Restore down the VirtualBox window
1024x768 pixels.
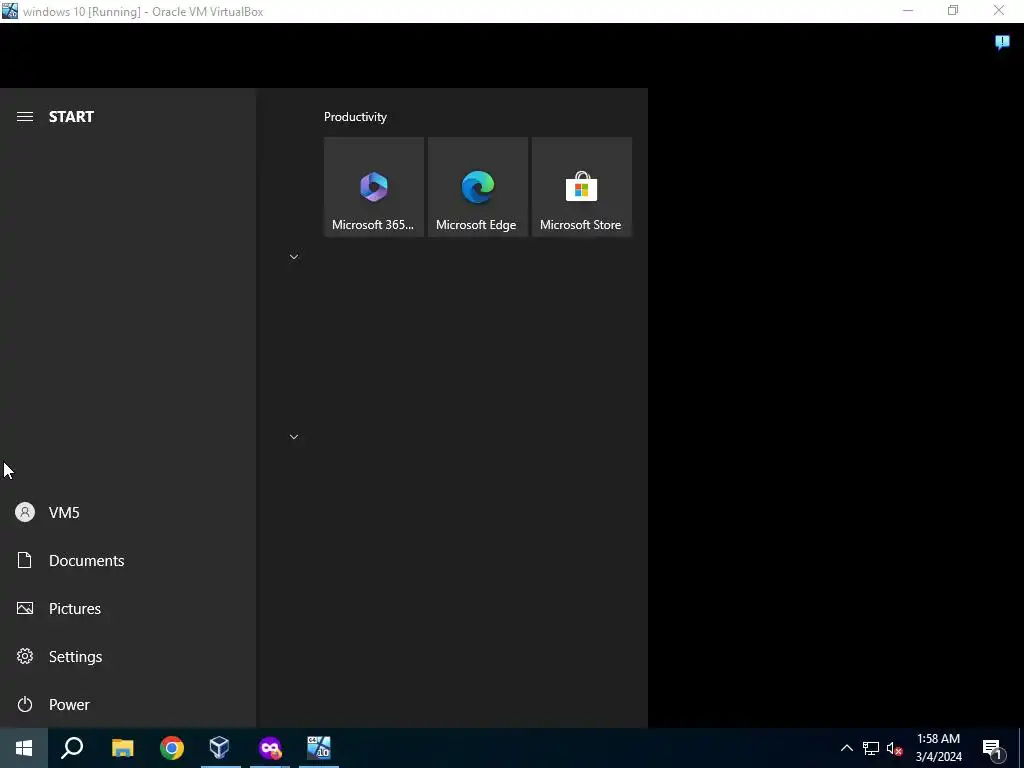[x=953, y=11]
